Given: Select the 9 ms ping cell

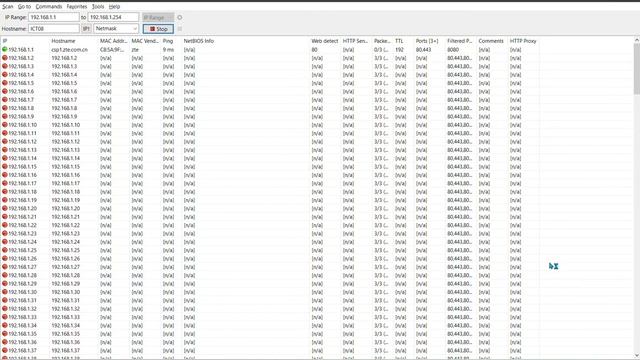Looking at the screenshot, I should (168, 50).
